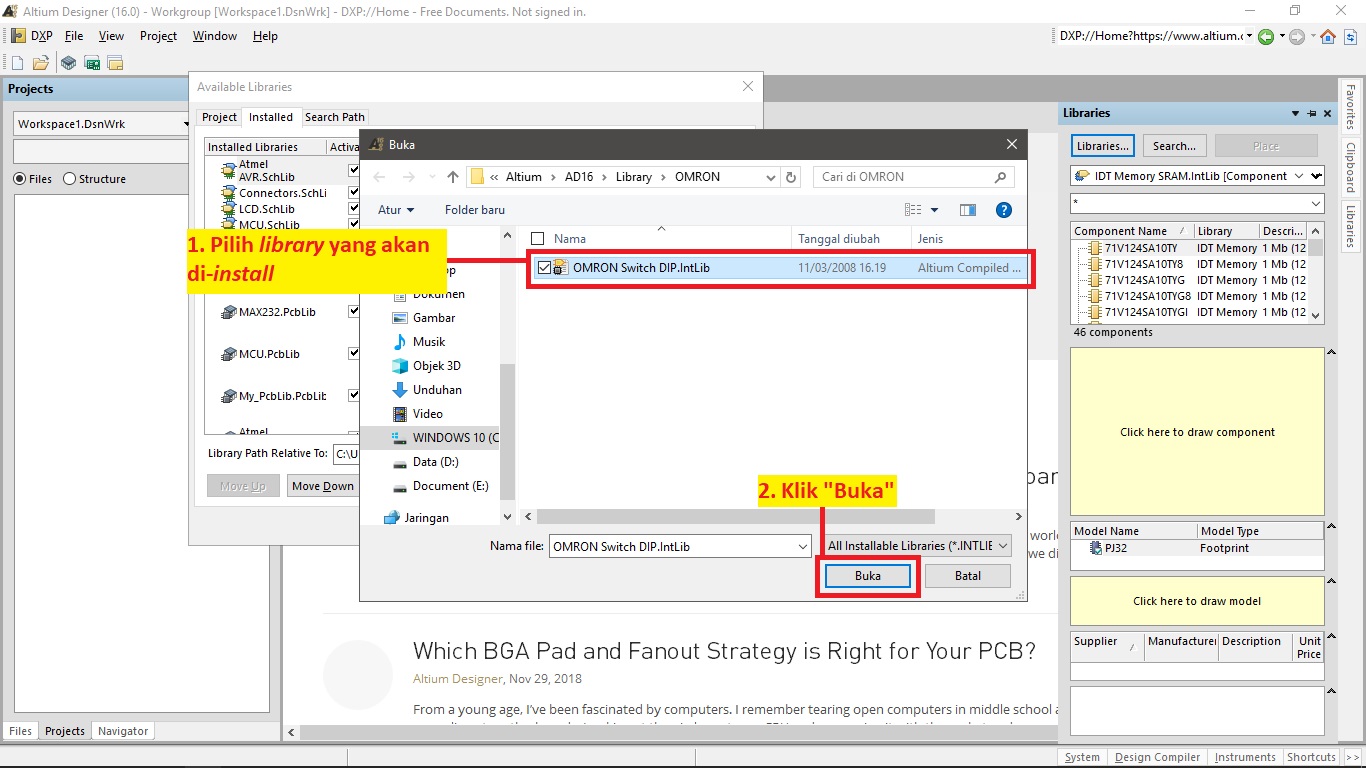The height and width of the screenshot is (768, 1366).
Task: Switch to the Project tab in Available Libraries
Action: [219, 117]
